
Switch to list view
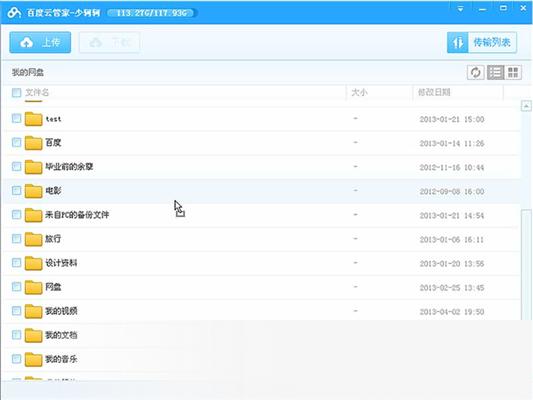tap(496, 72)
